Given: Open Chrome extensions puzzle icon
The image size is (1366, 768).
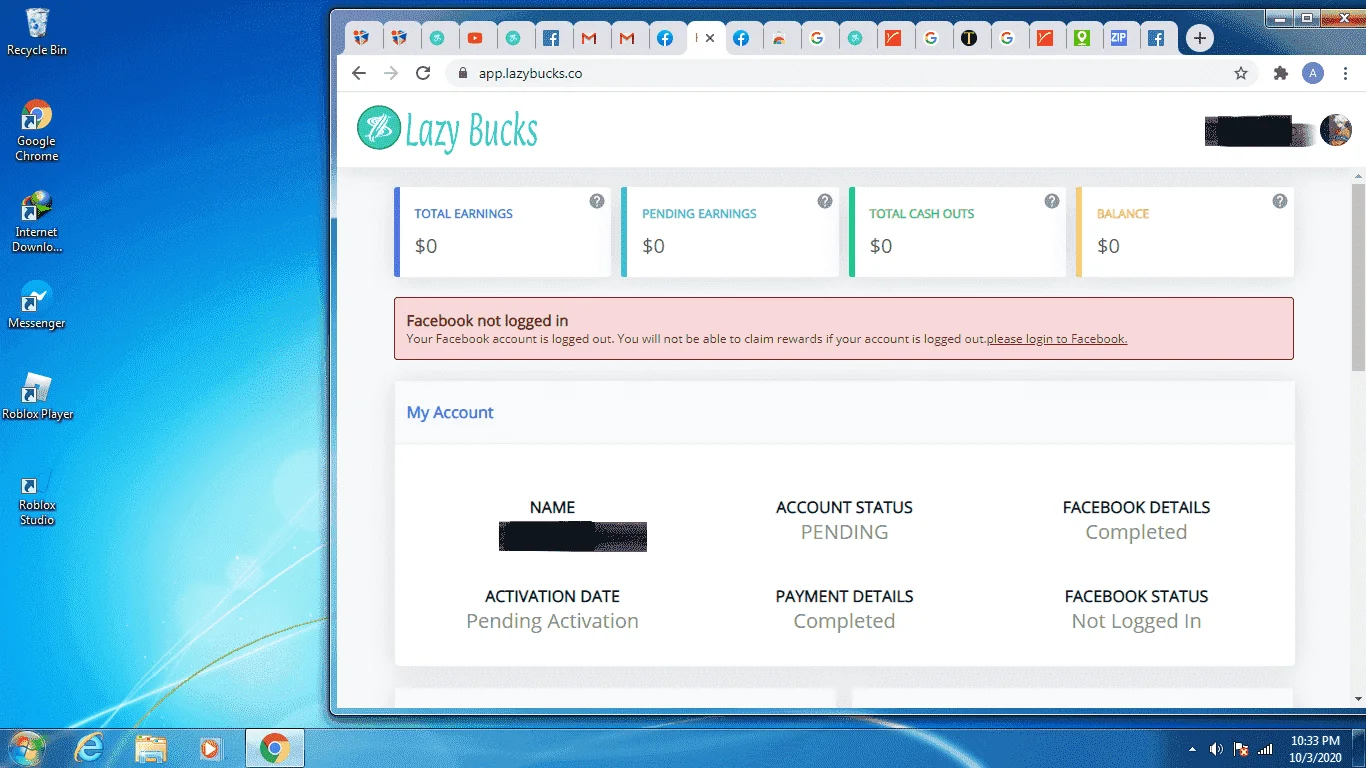Looking at the screenshot, I should point(1281,73).
